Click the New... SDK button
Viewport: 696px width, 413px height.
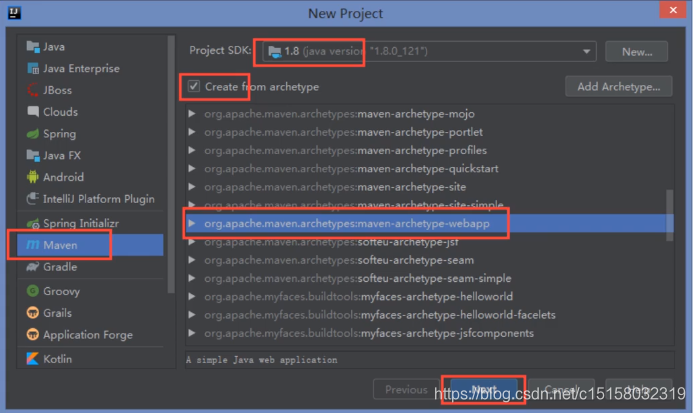coord(637,52)
